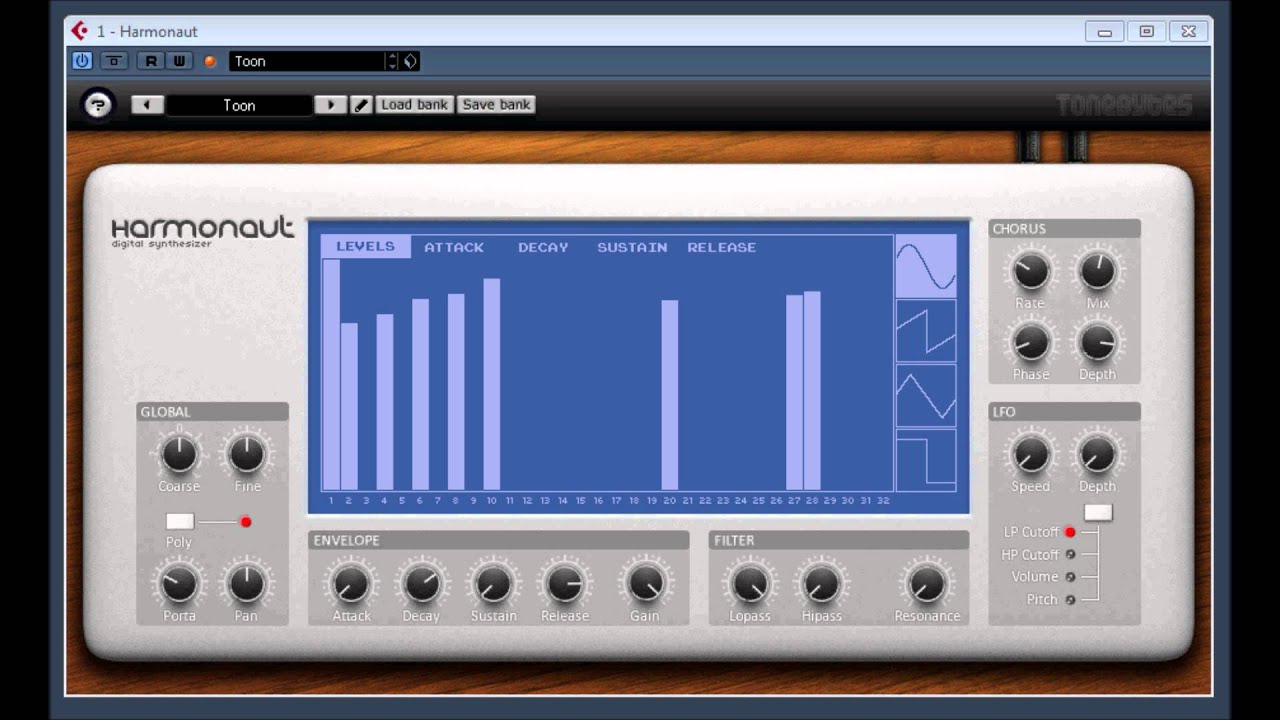Click the Coarse tuning knob
This screenshot has height=720, width=1280.
[x=179, y=455]
